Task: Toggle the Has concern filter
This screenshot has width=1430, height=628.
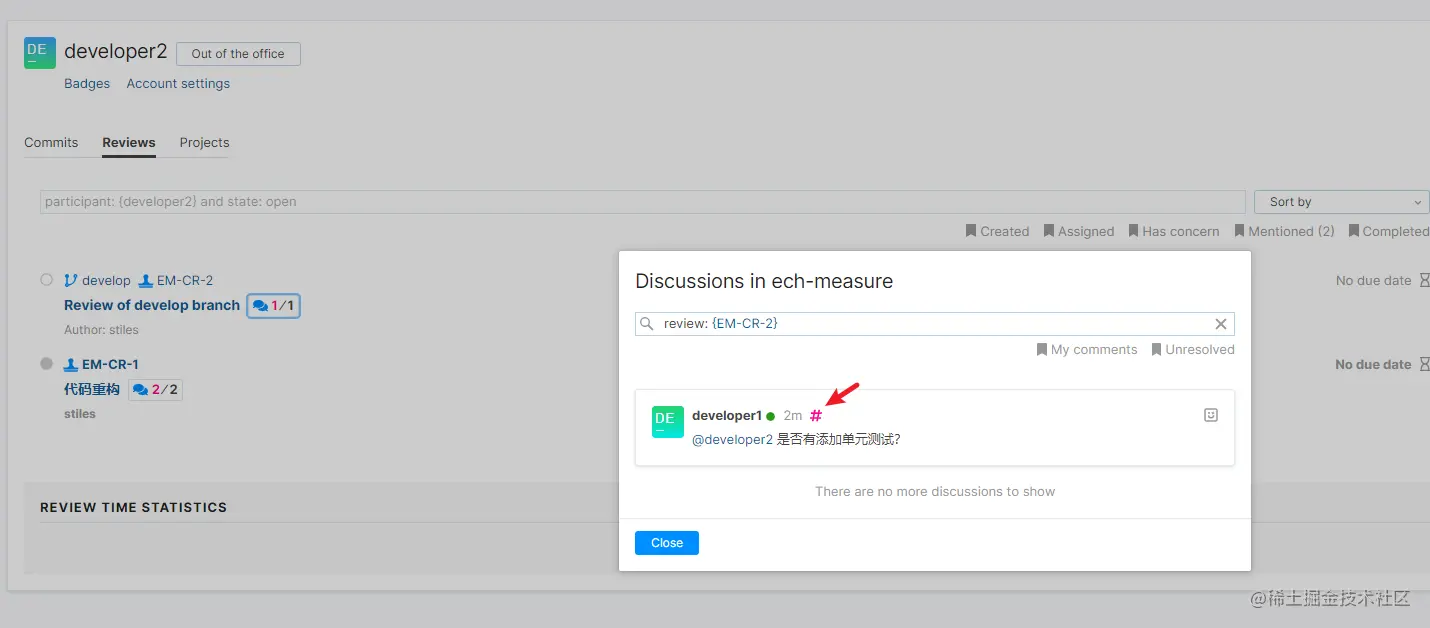Action: point(1174,231)
